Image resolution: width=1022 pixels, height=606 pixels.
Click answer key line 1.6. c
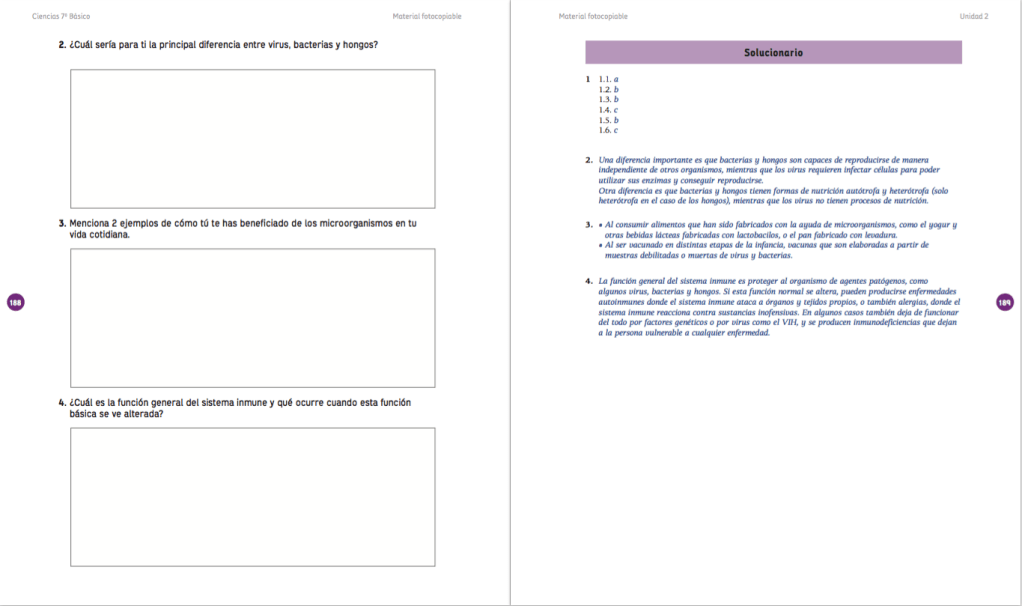[608, 130]
